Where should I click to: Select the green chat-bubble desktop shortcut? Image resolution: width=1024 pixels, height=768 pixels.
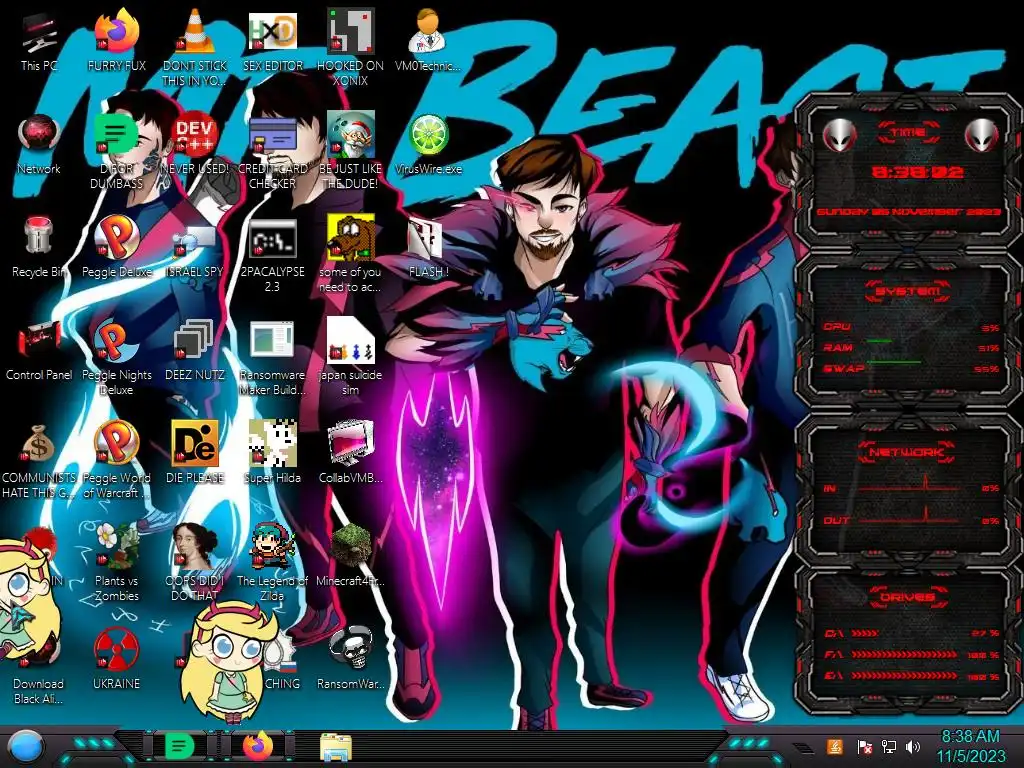[116, 152]
